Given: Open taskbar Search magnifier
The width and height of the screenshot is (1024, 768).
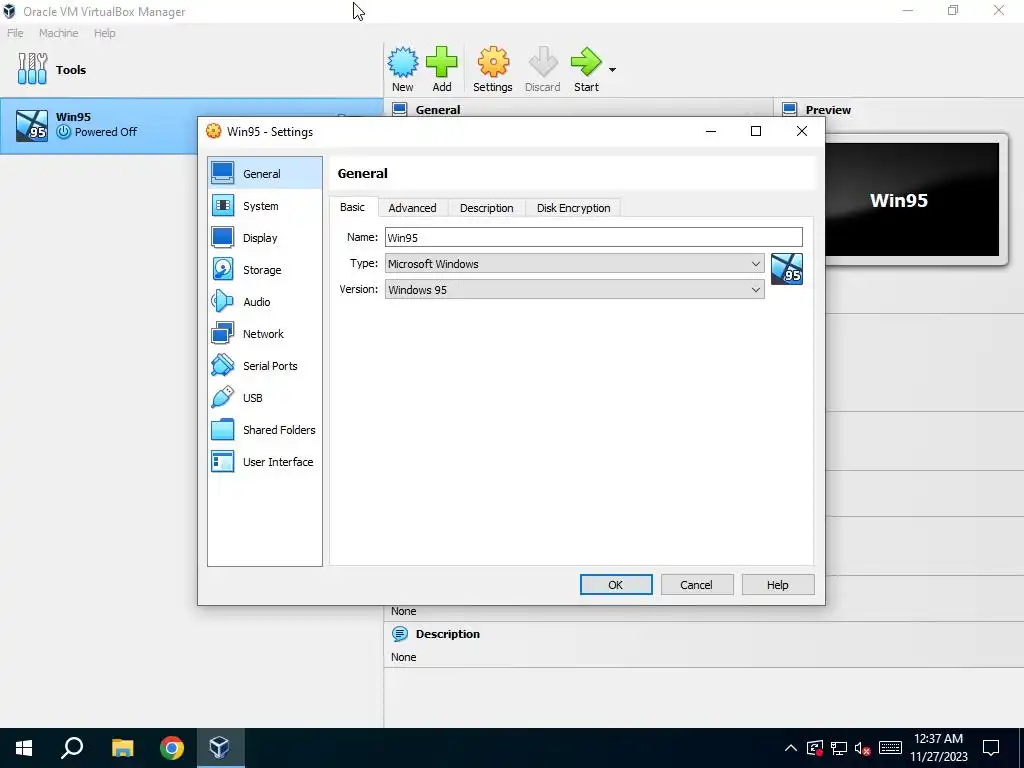Looking at the screenshot, I should [x=72, y=748].
